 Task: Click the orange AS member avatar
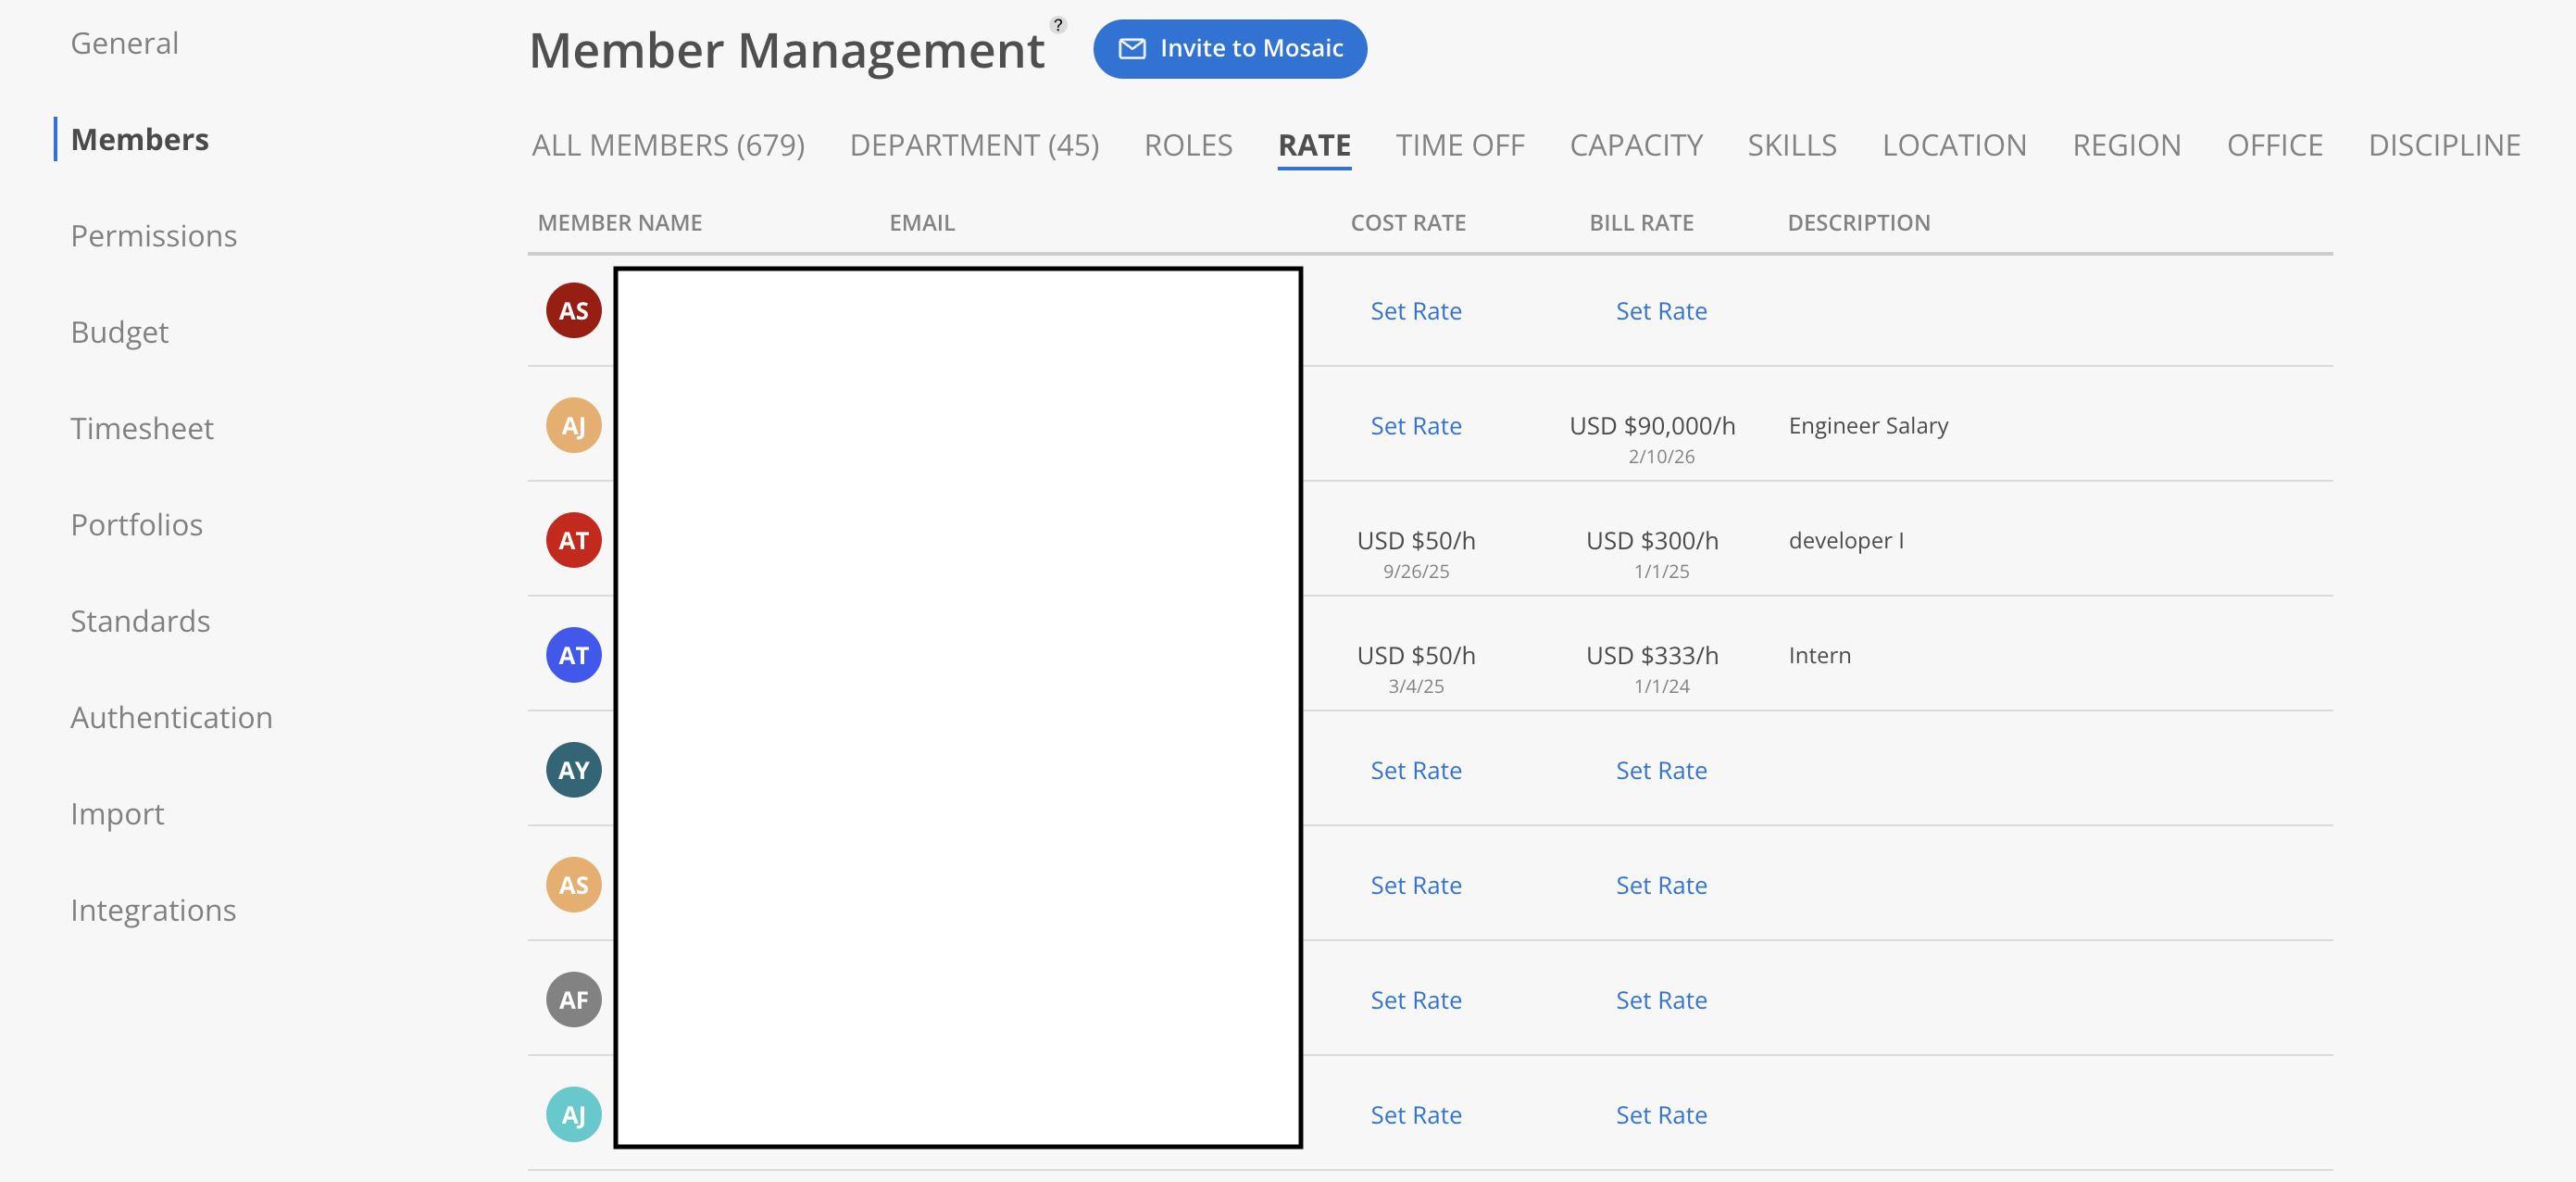pyautogui.click(x=573, y=886)
